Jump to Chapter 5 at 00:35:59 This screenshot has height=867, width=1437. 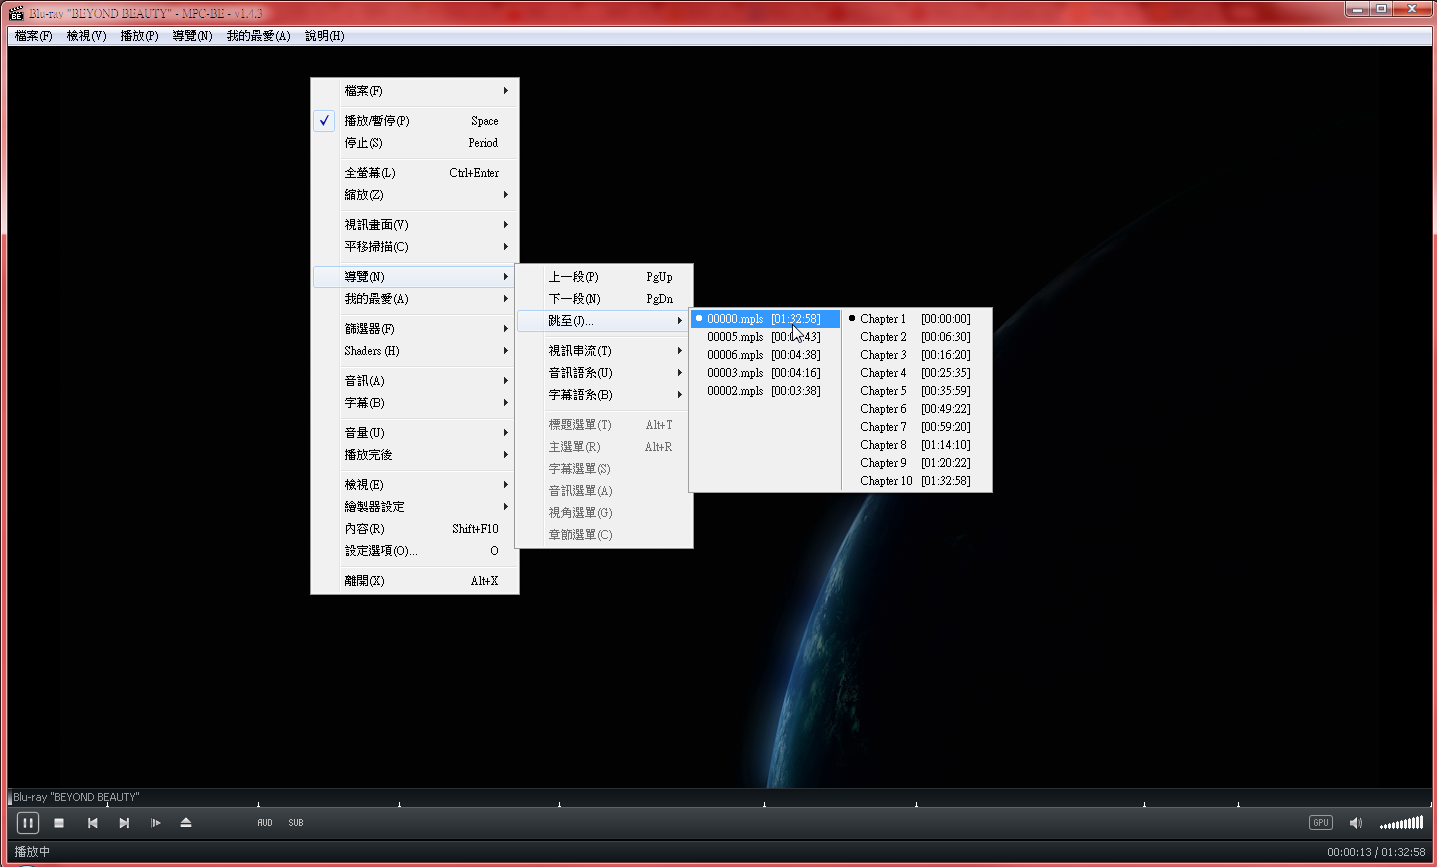click(917, 391)
